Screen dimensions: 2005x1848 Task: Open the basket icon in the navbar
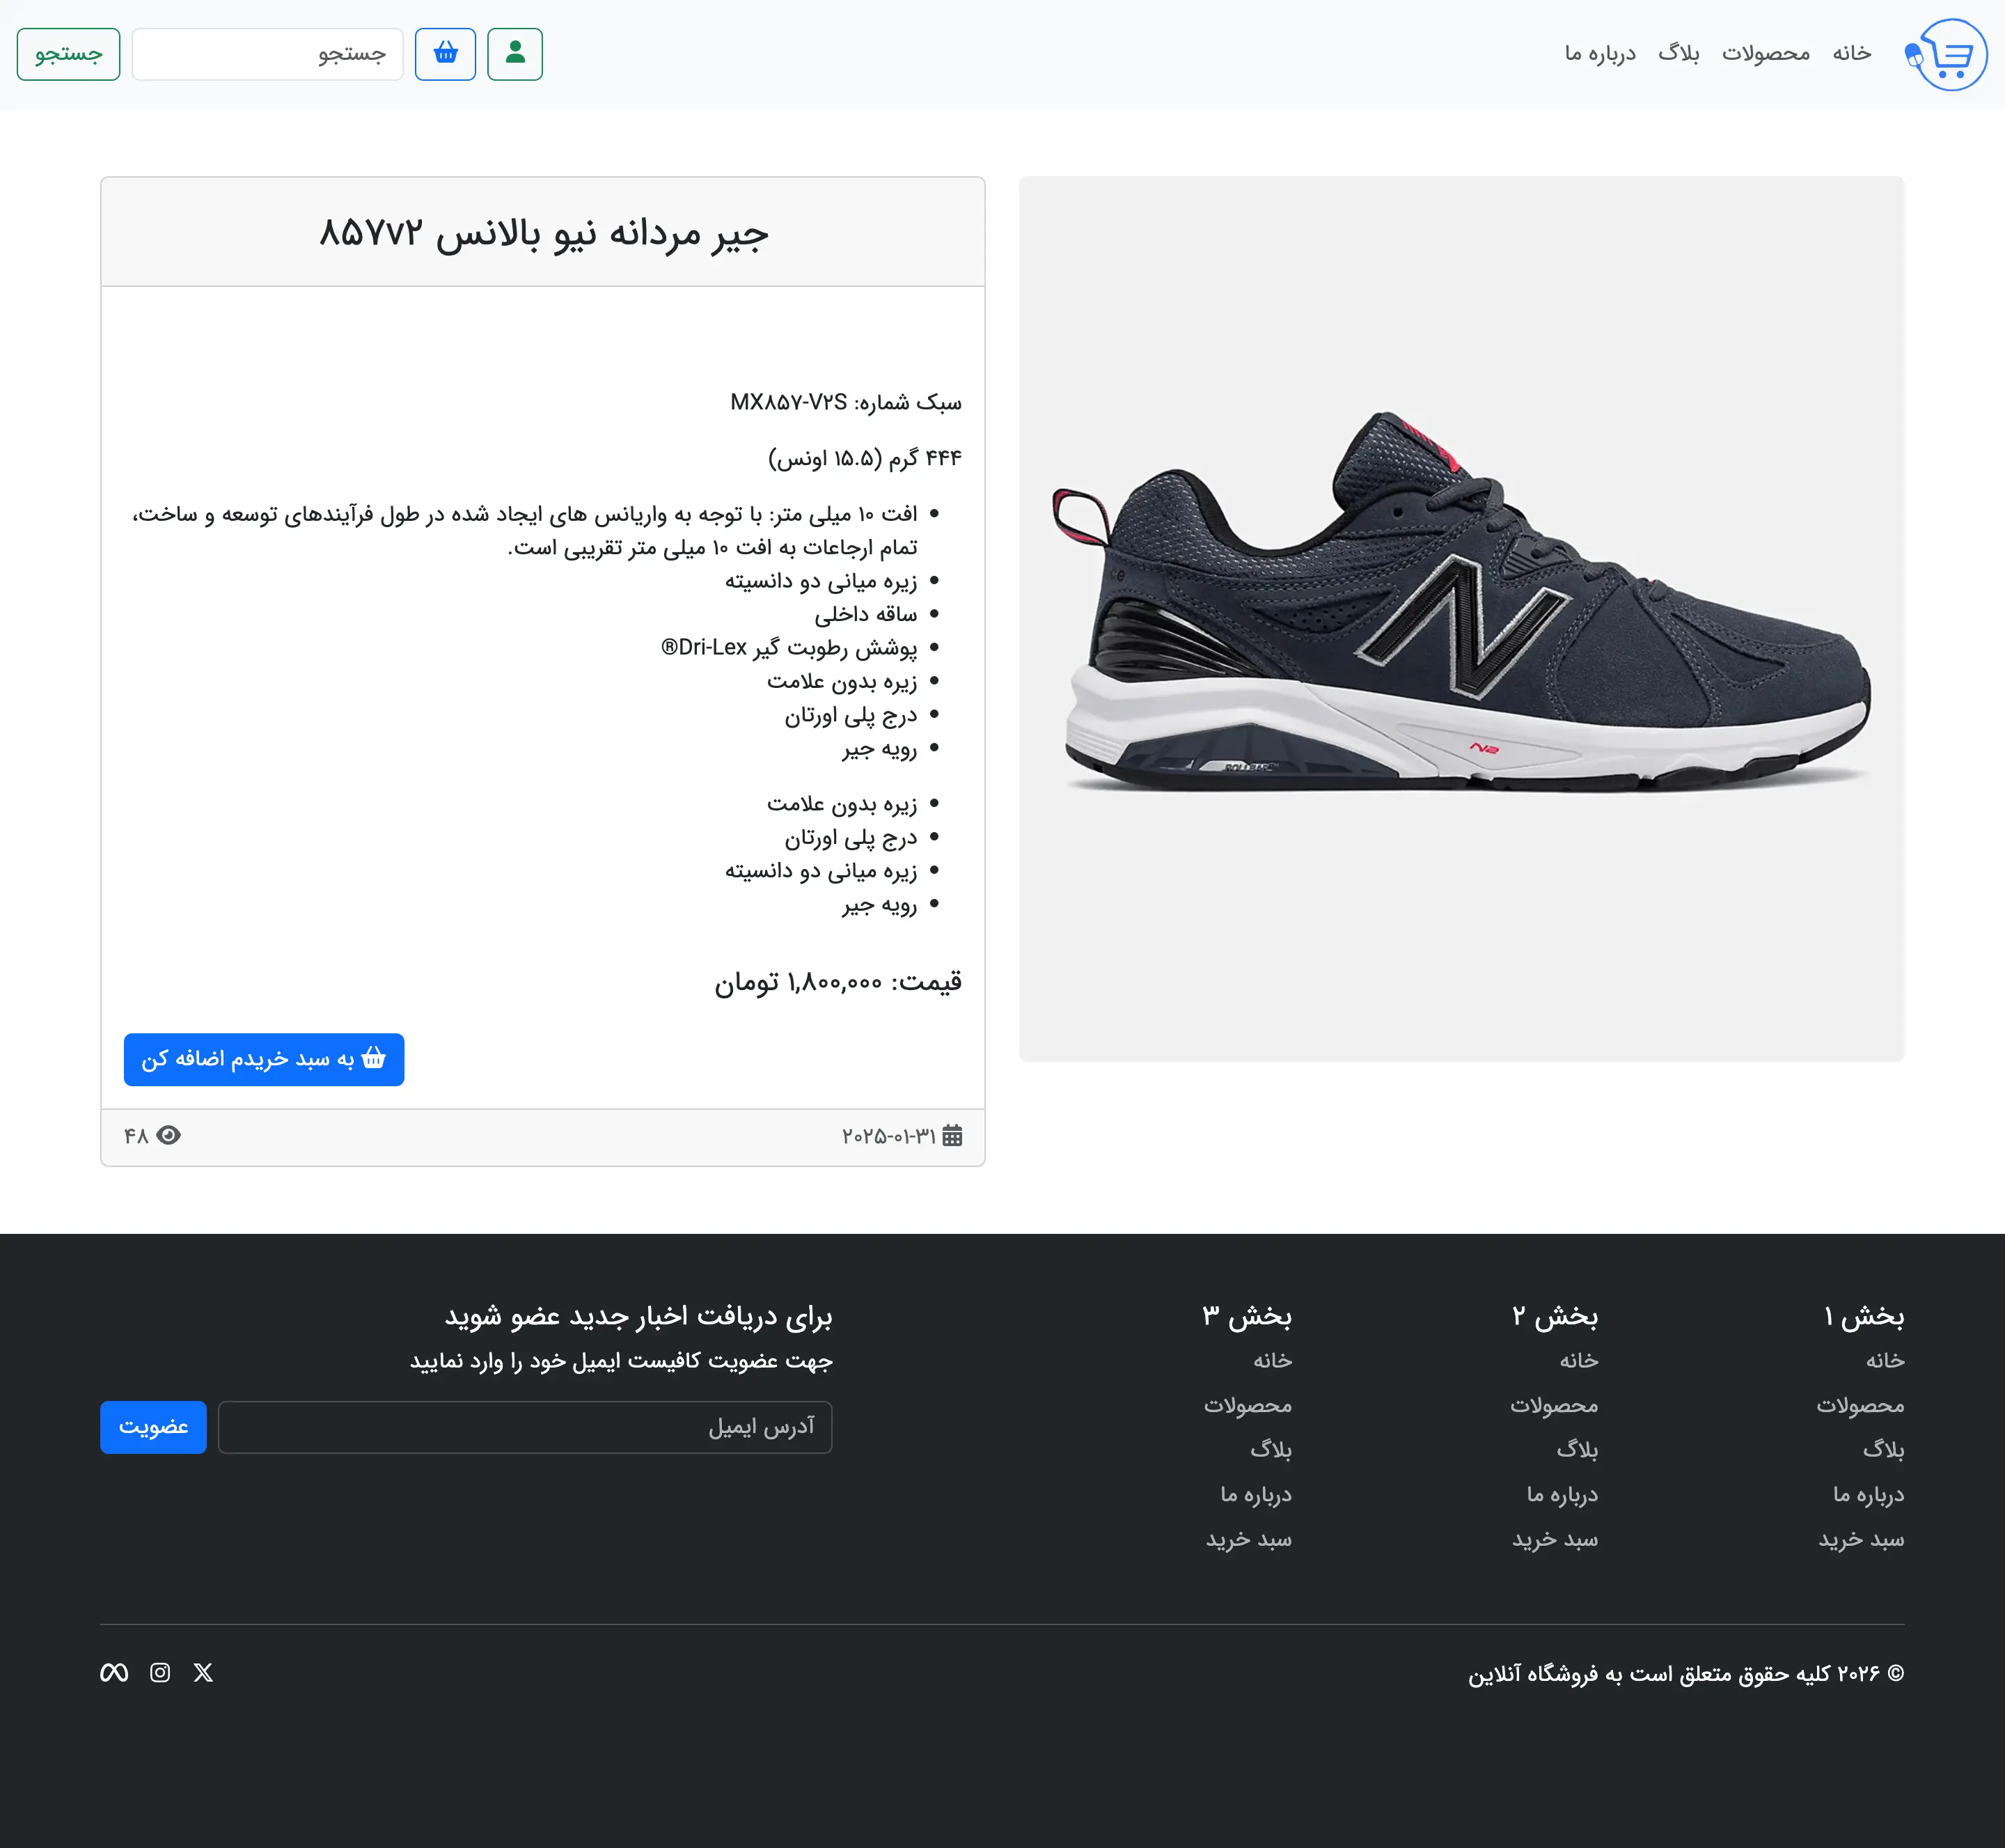445,54
